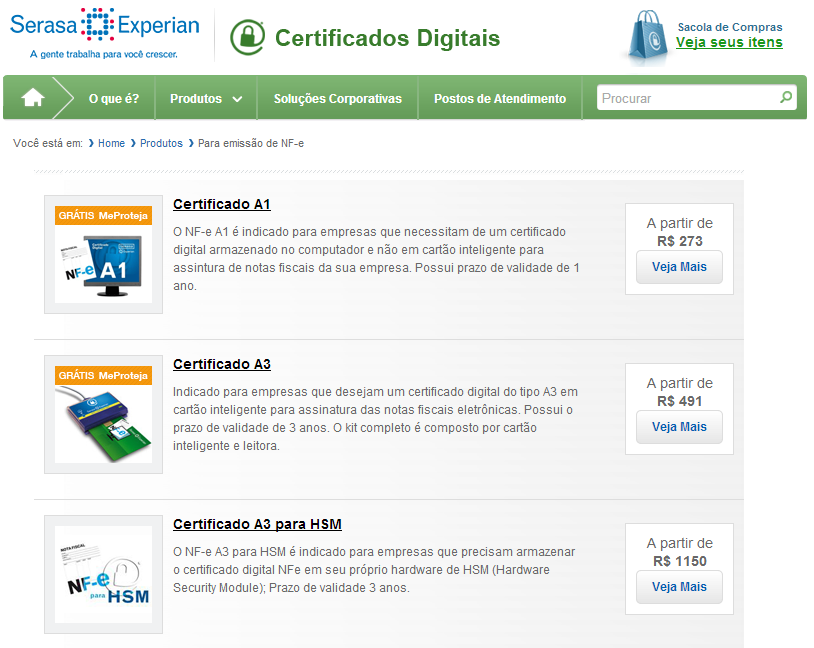Click the R$ 273 price text
Viewport: 814px width, 648px height.
[x=680, y=241]
